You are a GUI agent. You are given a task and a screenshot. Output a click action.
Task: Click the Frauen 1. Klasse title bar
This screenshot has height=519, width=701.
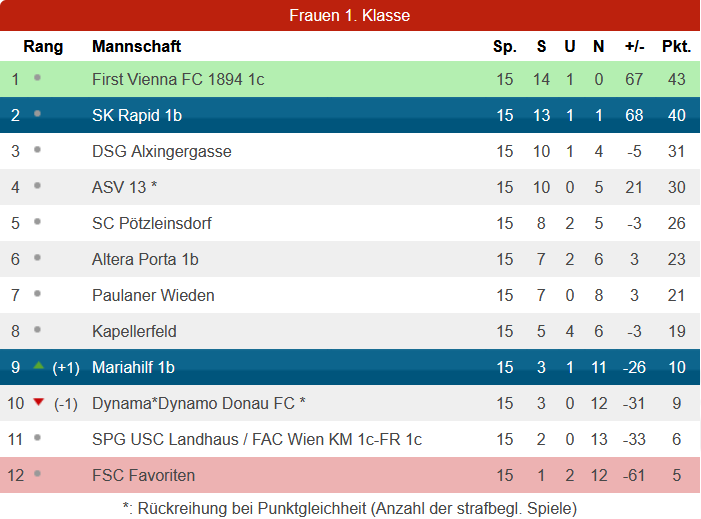(x=350, y=15)
